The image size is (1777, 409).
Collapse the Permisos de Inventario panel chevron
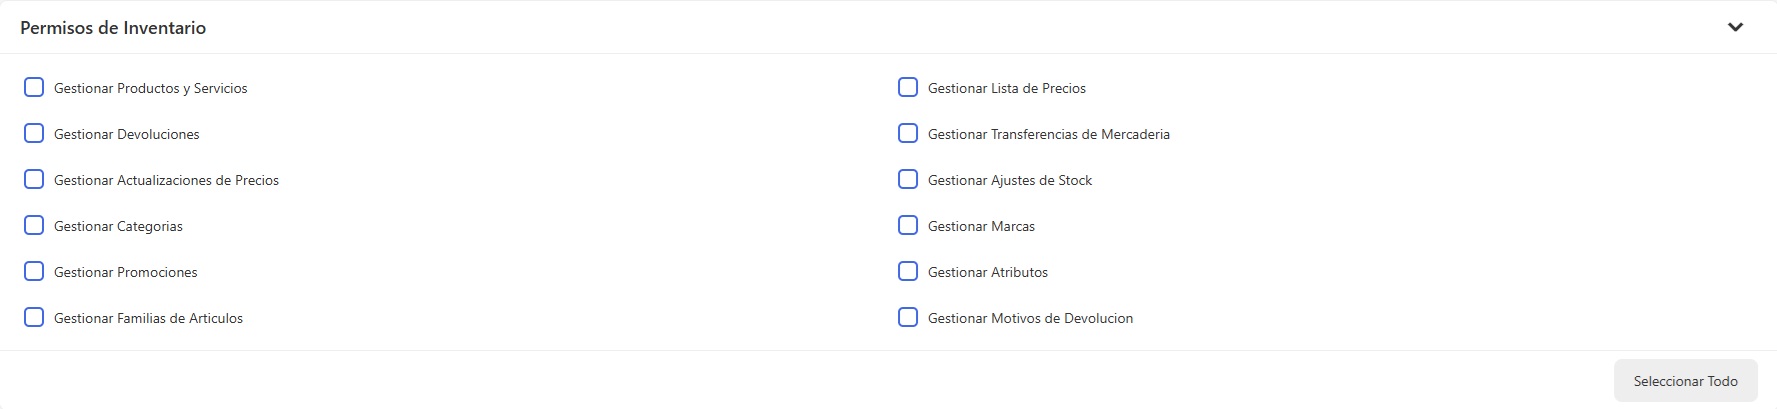1735,27
